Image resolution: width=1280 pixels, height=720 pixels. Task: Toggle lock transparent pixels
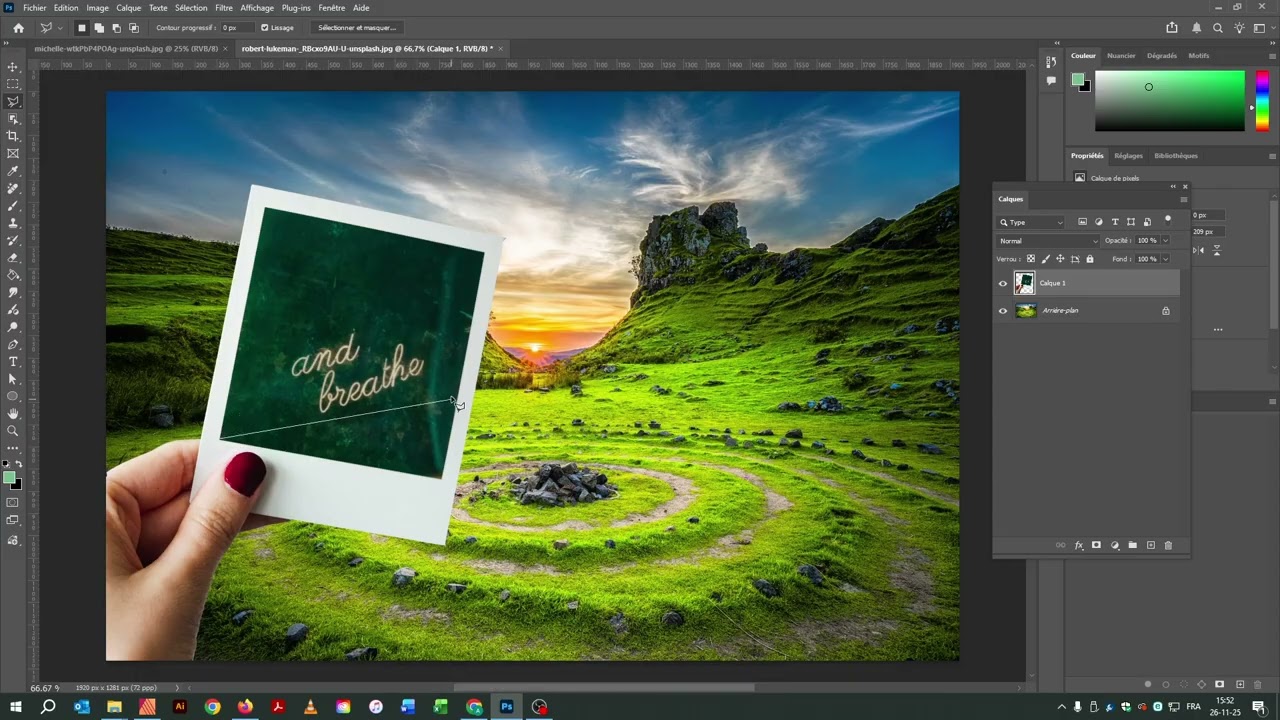(x=1031, y=259)
